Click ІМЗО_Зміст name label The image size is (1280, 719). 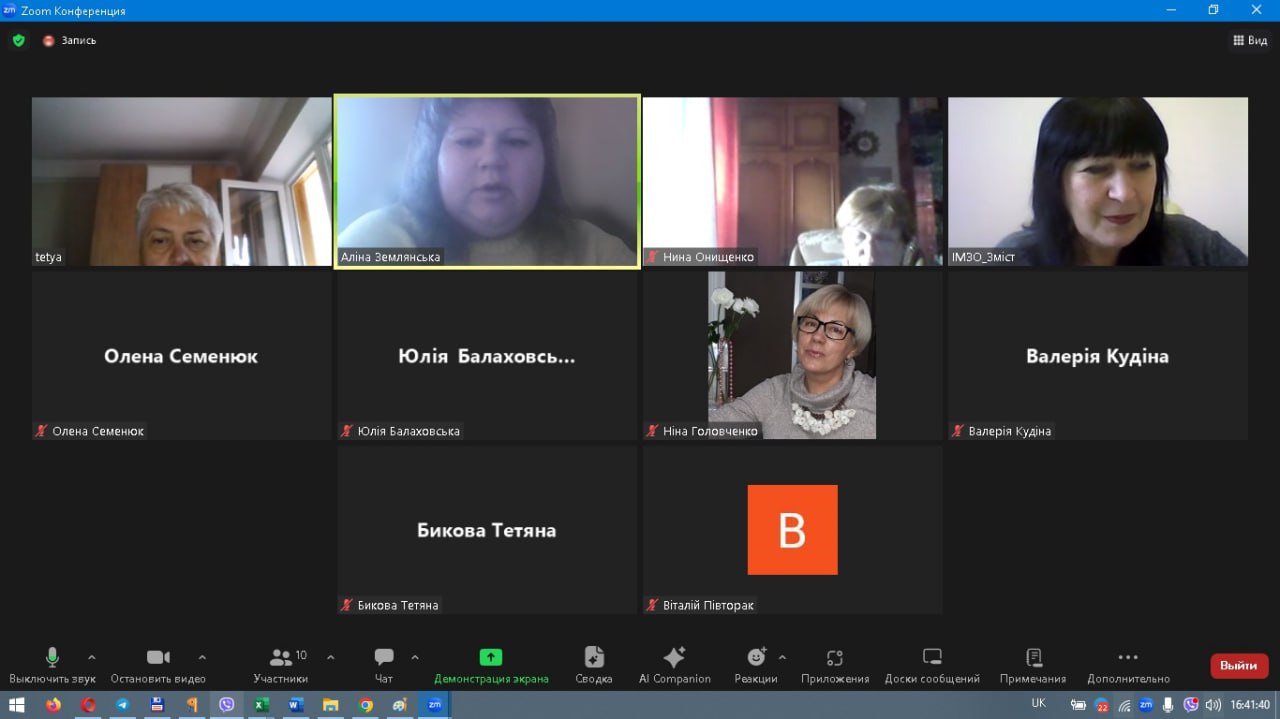984,257
